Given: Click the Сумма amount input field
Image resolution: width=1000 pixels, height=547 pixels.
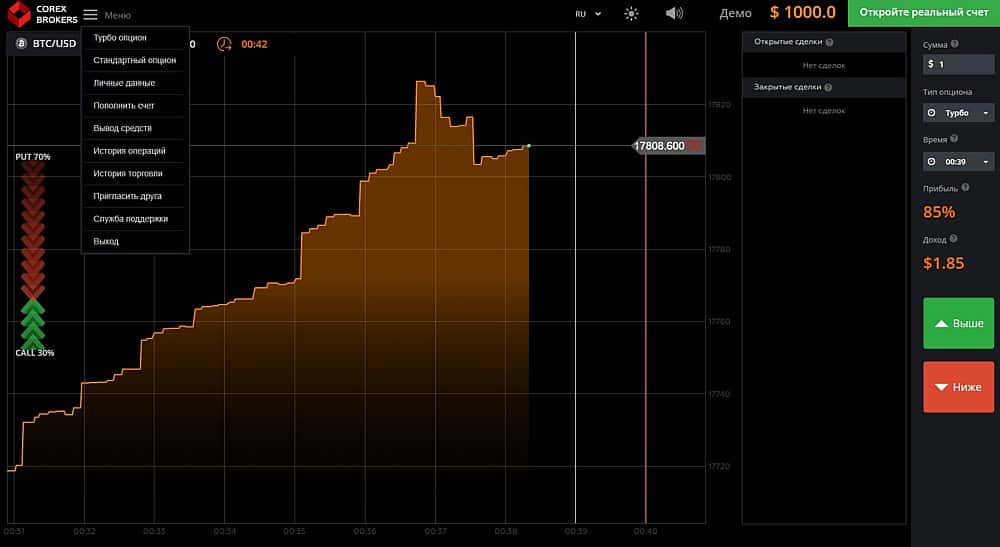Looking at the screenshot, I should tap(958, 64).
